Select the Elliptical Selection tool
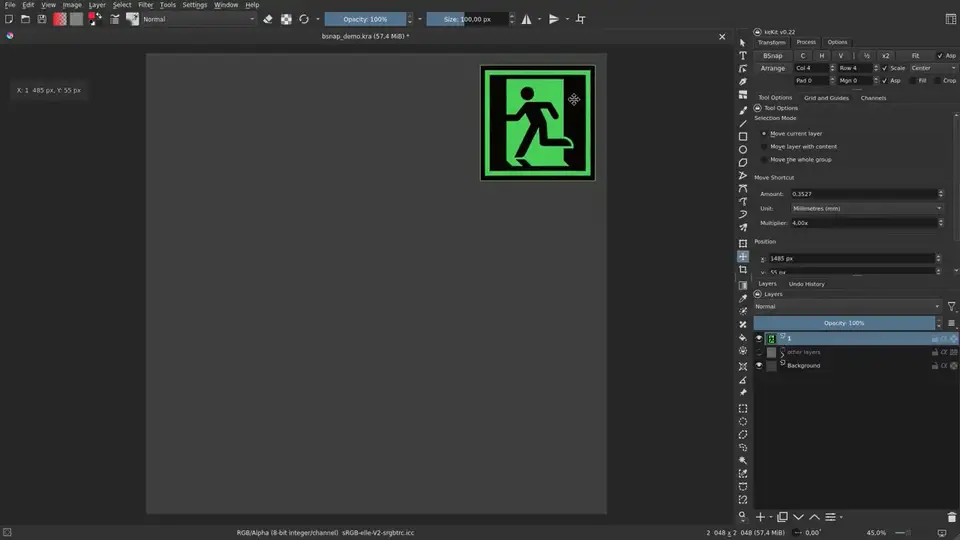 (x=743, y=421)
